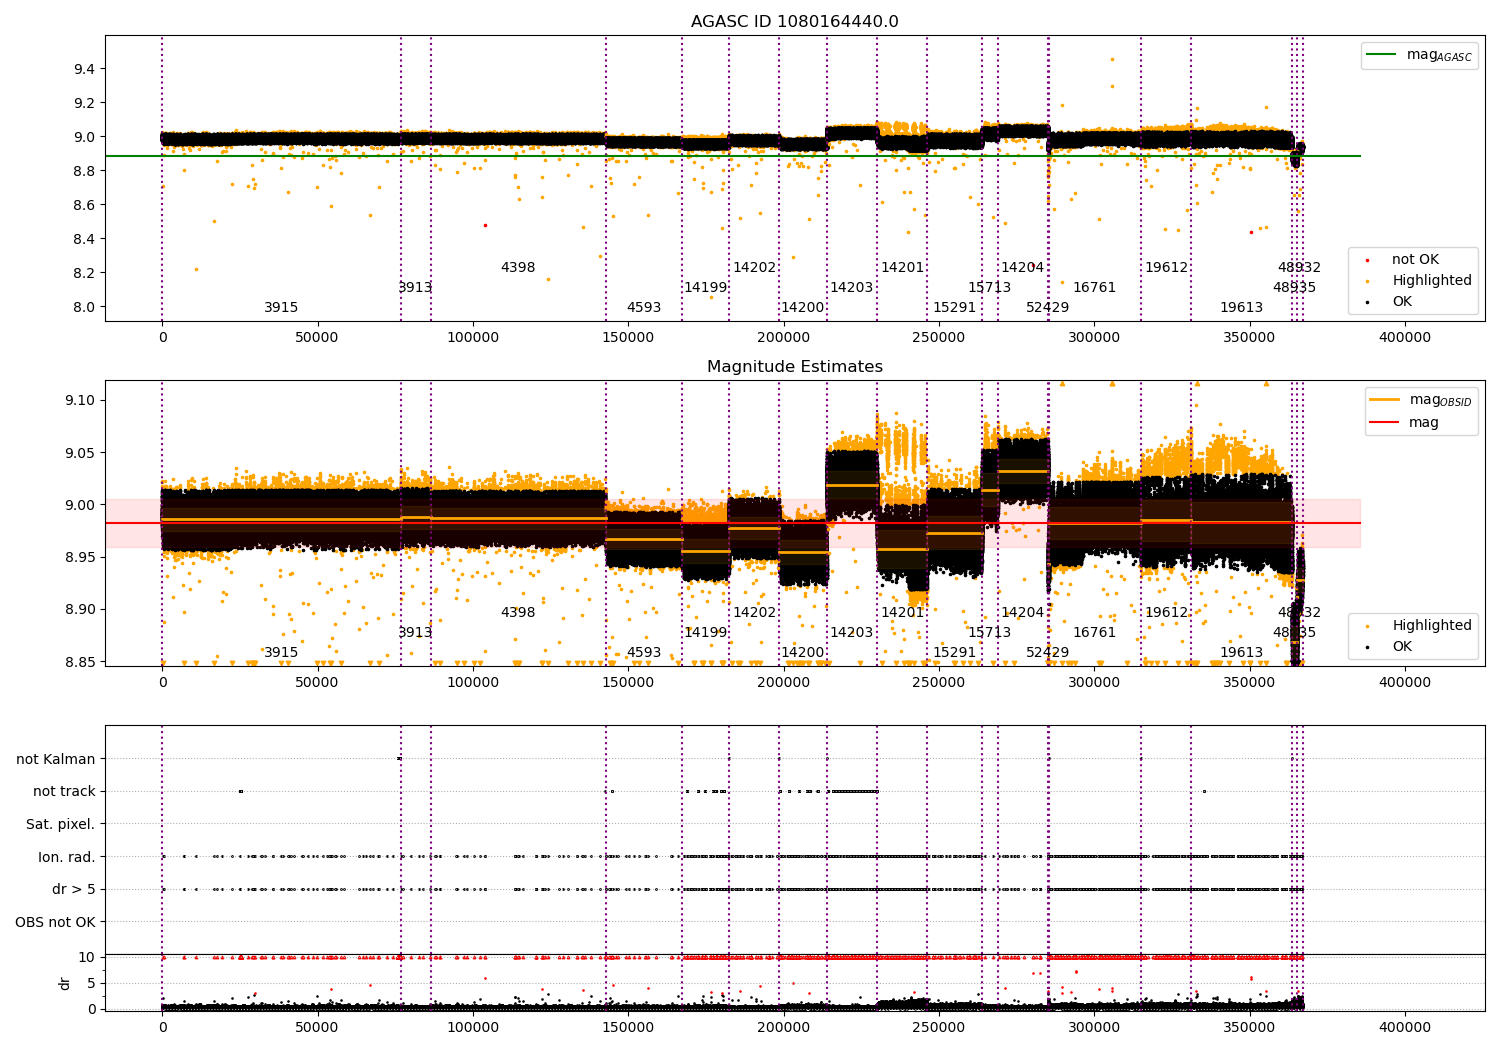Click obsid label 3913 in the top plot
Image resolution: width=1500 pixels, height=1050 pixels.
(x=415, y=288)
